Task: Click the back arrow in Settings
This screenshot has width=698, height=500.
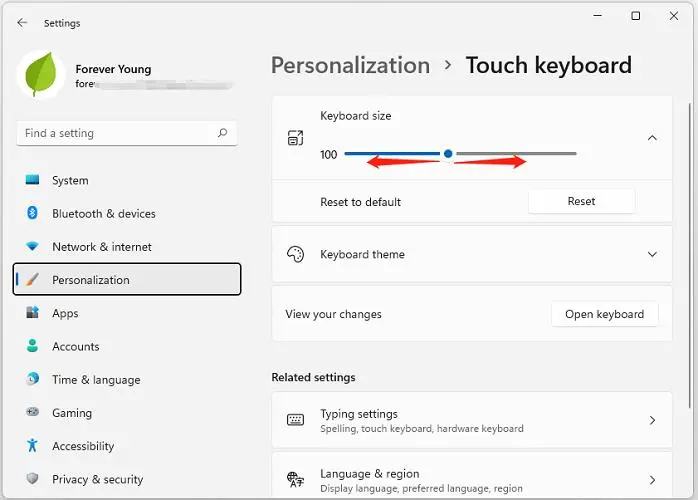Action: (x=22, y=23)
